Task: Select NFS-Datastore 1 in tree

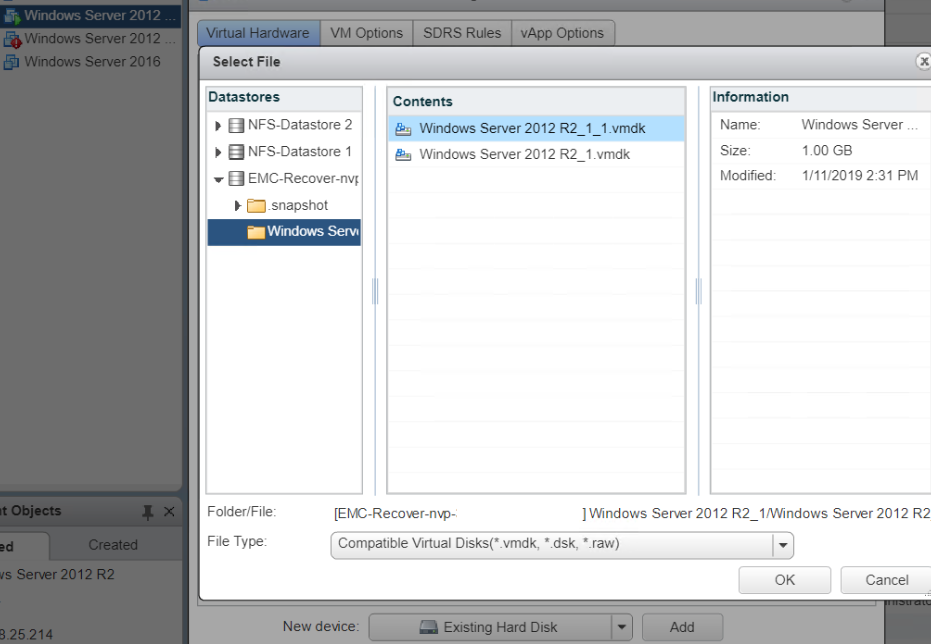Action: tap(300, 151)
